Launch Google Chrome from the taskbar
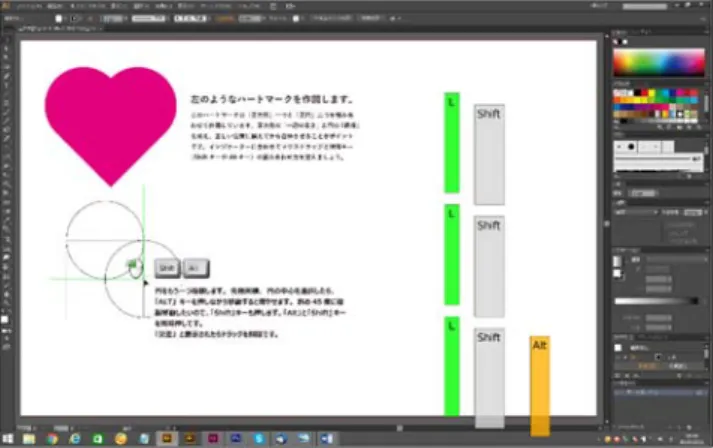Viewport: 713px width, 448px height. (52, 439)
